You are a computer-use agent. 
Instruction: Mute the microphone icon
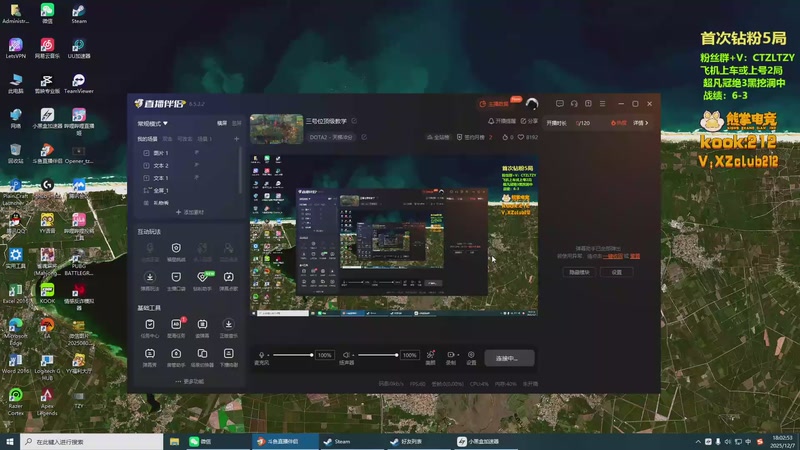point(262,355)
